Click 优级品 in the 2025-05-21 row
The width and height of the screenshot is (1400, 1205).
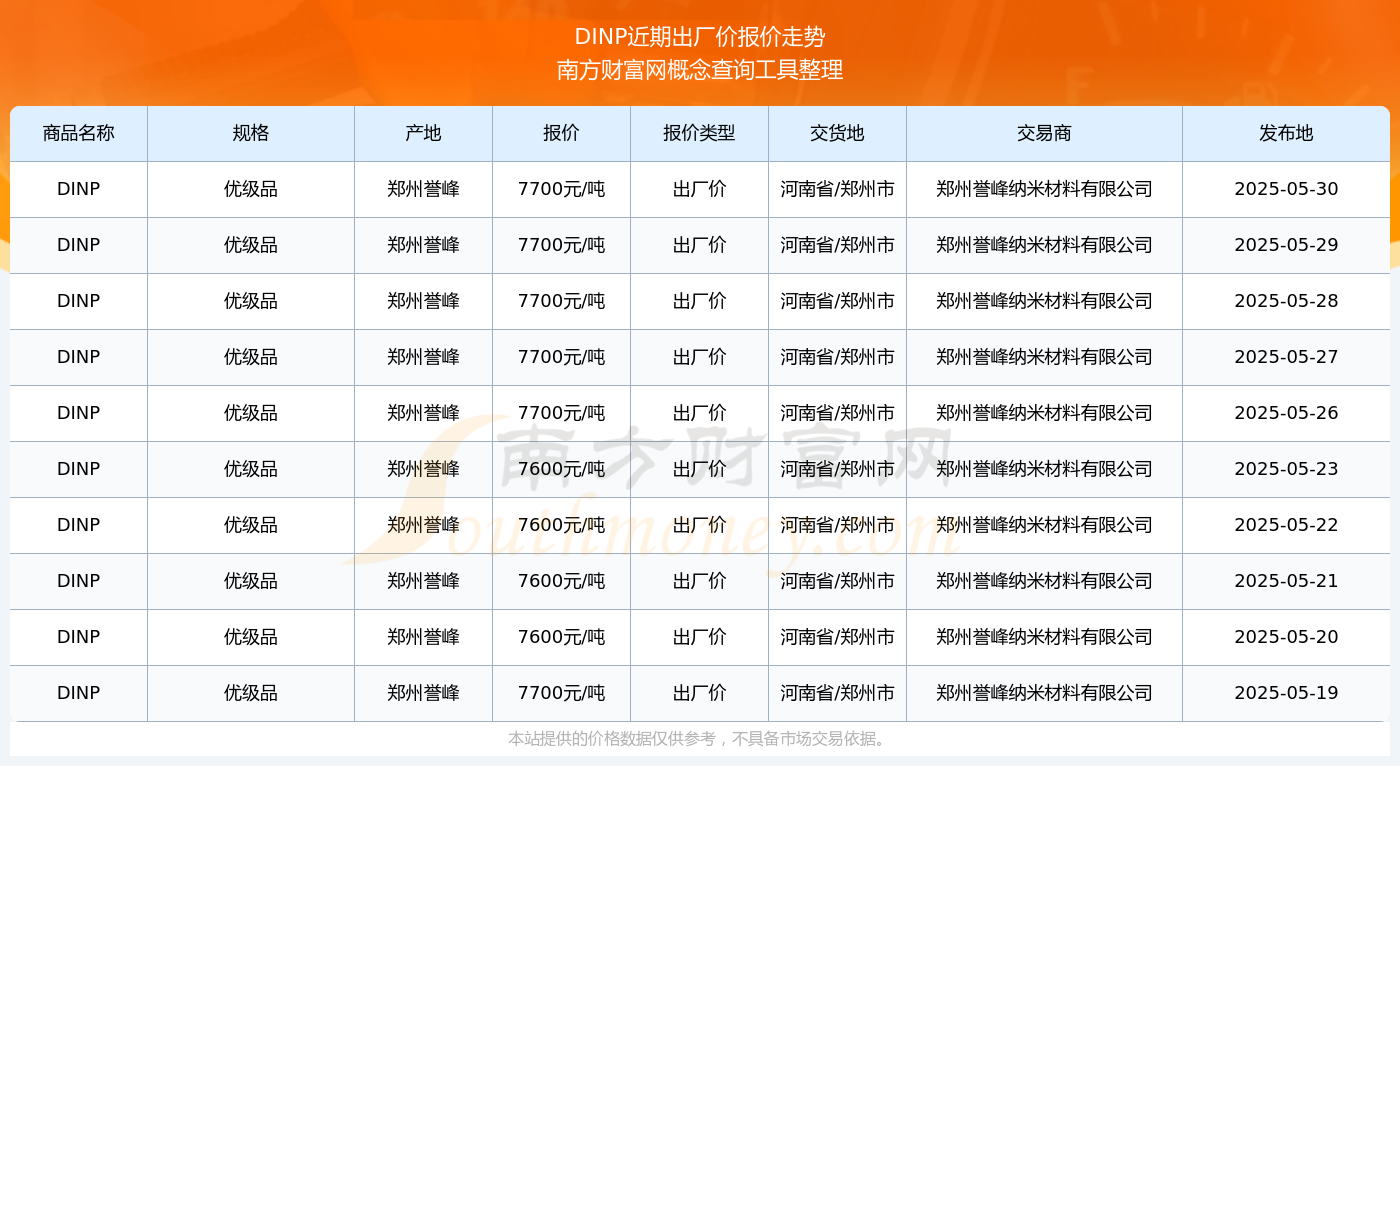coord(251,581)
